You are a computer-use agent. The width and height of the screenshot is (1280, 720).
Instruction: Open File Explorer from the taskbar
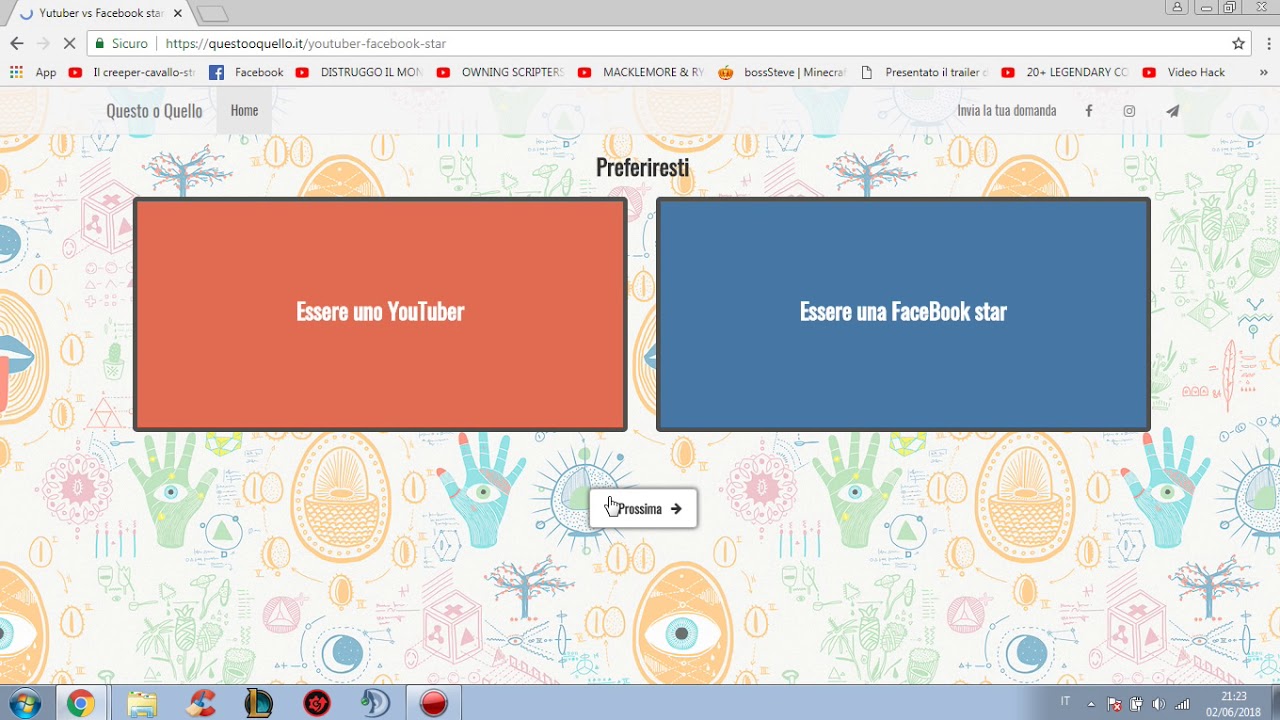pyautogui.click(x=142, y=703)
